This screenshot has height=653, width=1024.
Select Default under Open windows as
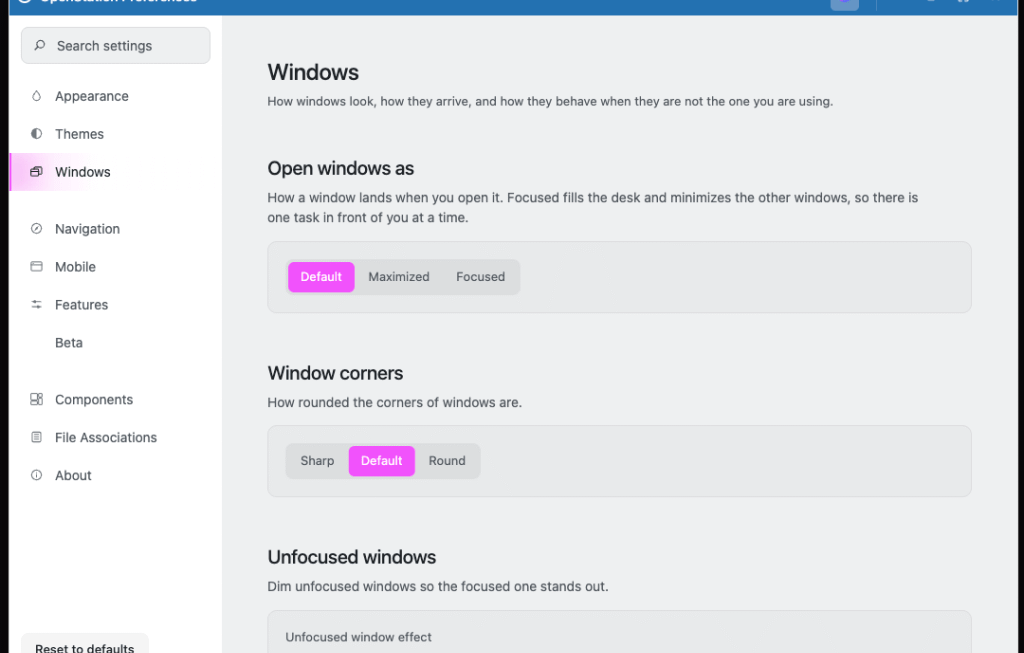321,277
